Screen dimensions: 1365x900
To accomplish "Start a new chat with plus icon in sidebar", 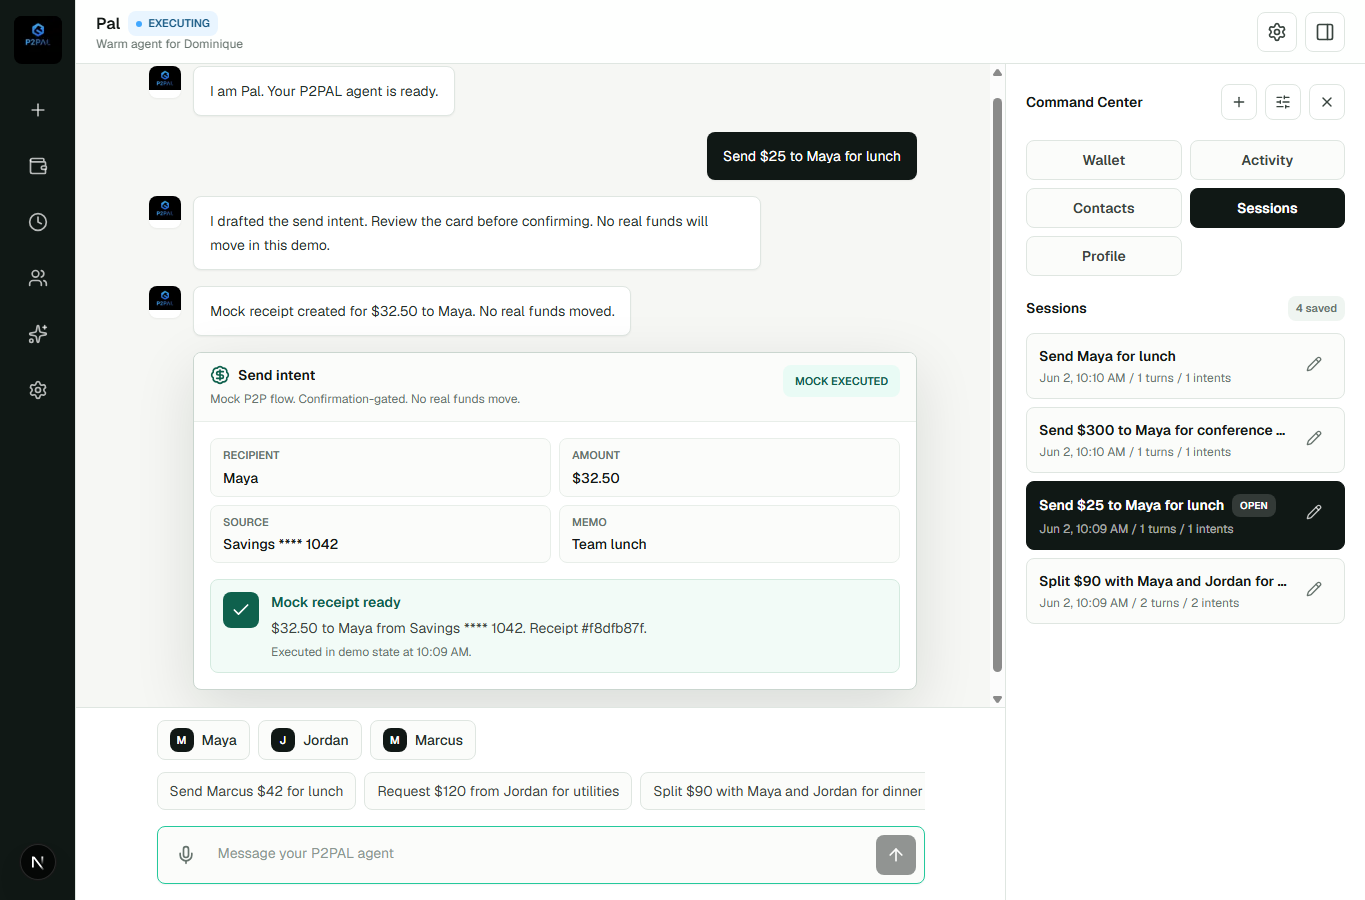I will point(38,110).
